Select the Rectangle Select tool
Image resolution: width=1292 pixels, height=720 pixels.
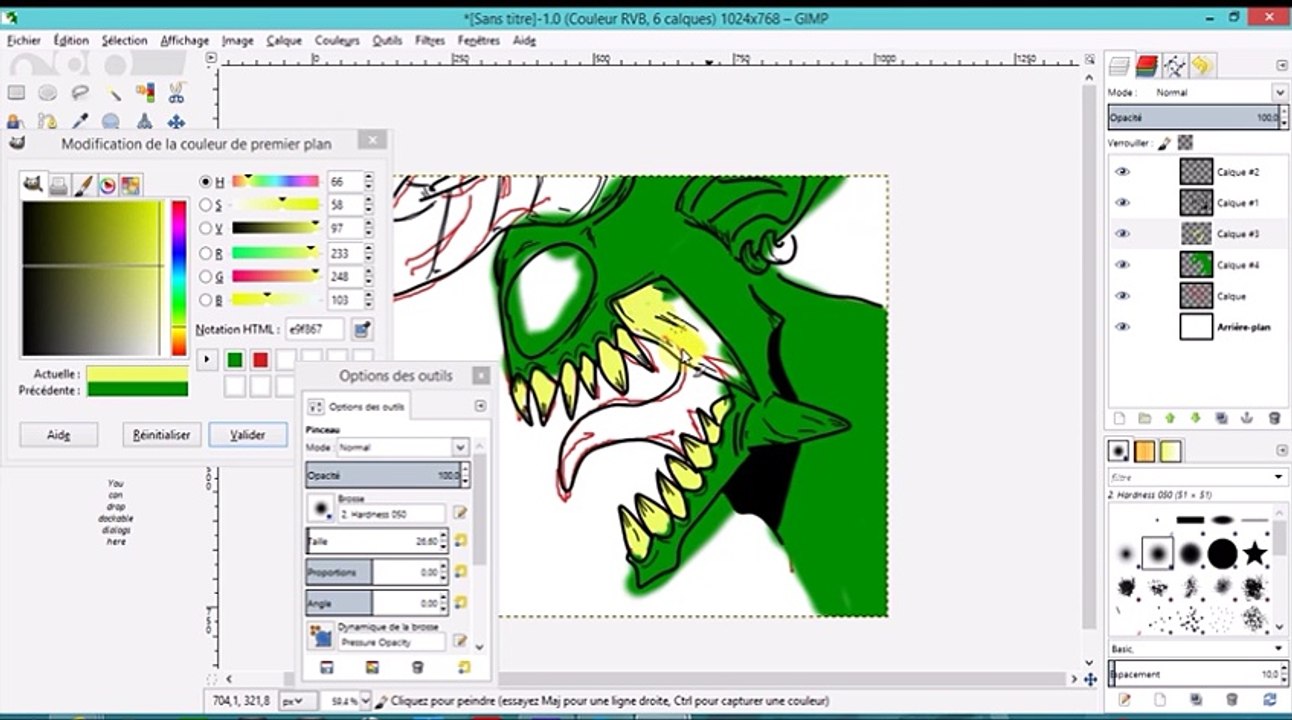[x=16, y=93]
